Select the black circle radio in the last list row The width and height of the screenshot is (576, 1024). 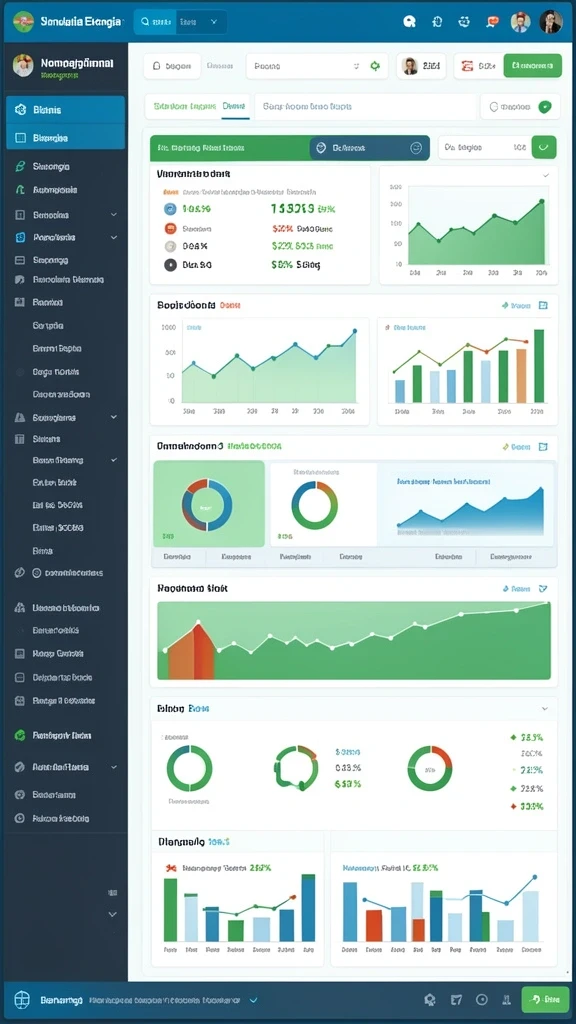coord(170,265)
